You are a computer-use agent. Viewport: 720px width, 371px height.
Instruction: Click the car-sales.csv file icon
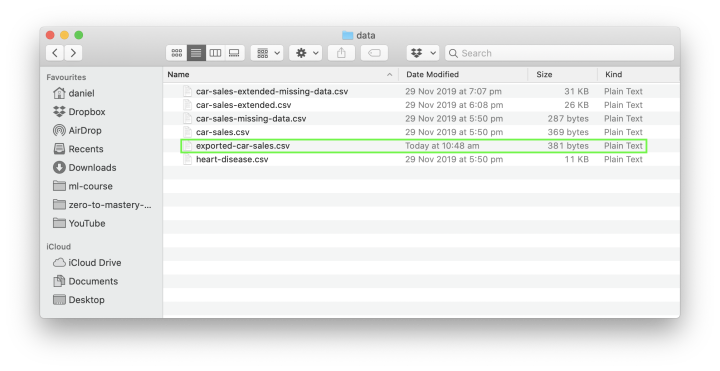click(187, 132)
